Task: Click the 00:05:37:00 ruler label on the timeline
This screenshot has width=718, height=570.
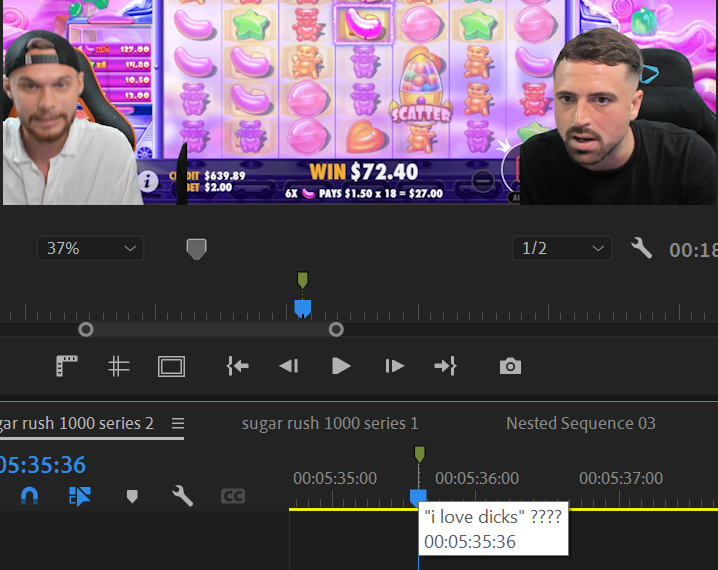Action: (621, 478)
